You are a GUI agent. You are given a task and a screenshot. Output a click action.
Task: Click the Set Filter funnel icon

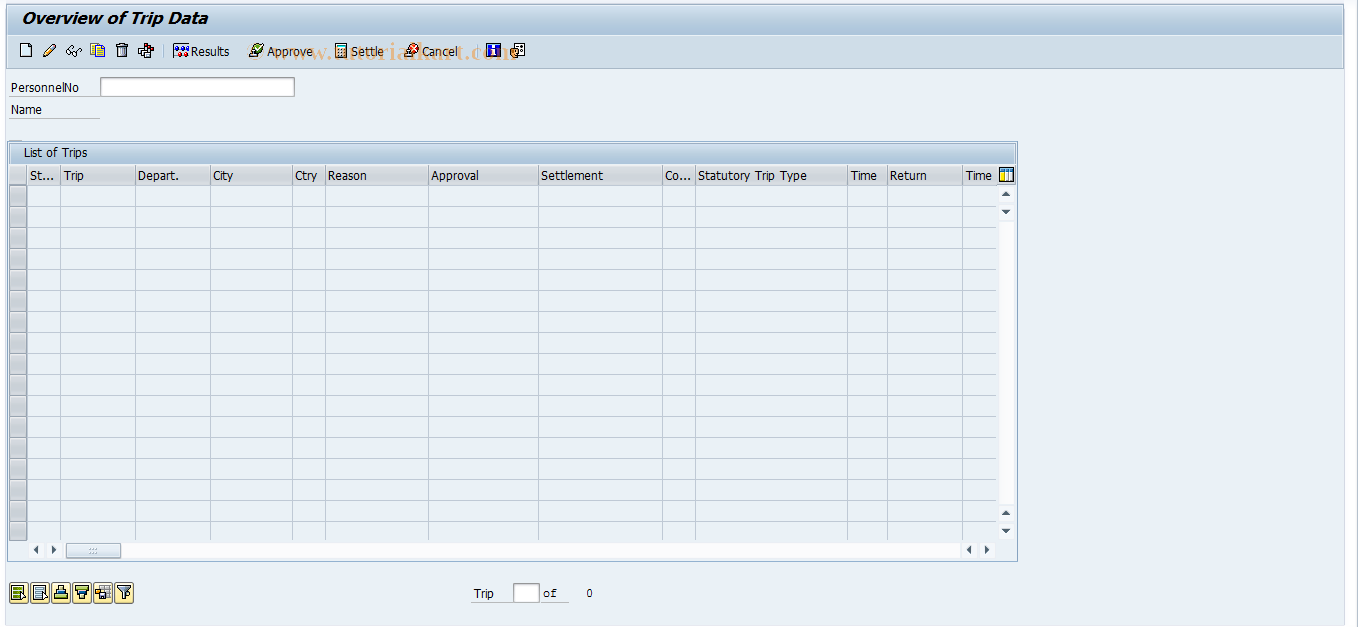click(124, 593)
